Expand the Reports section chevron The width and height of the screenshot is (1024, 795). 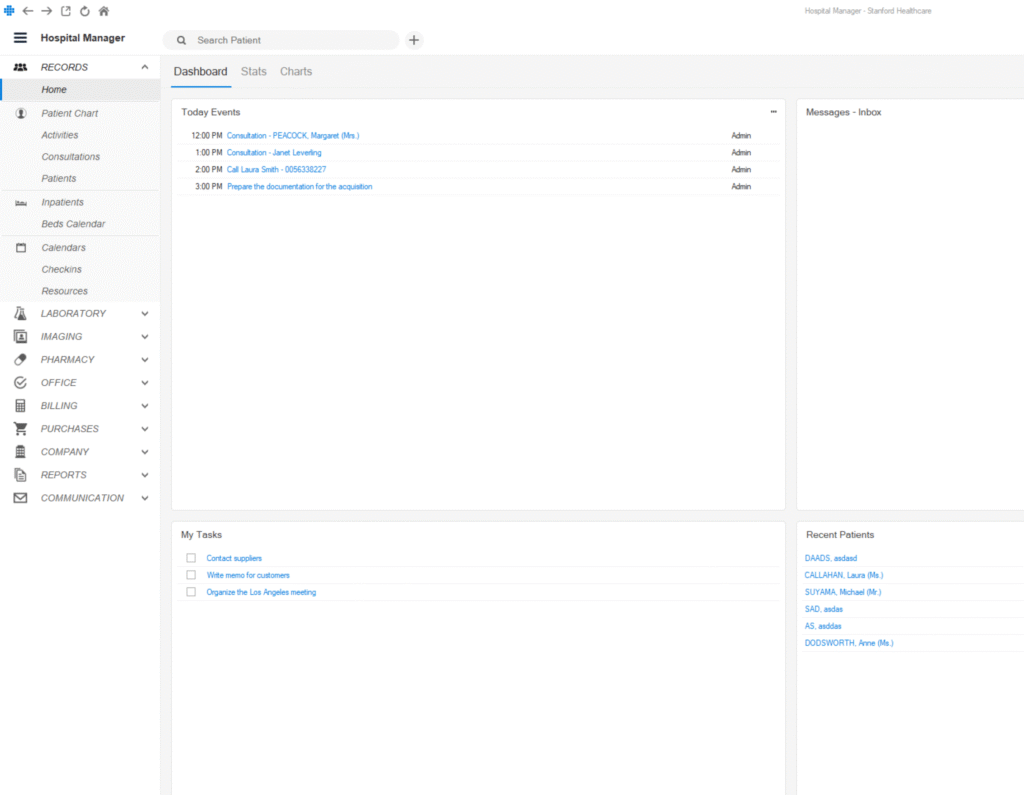pyautogui.click(x=145, y=475)
